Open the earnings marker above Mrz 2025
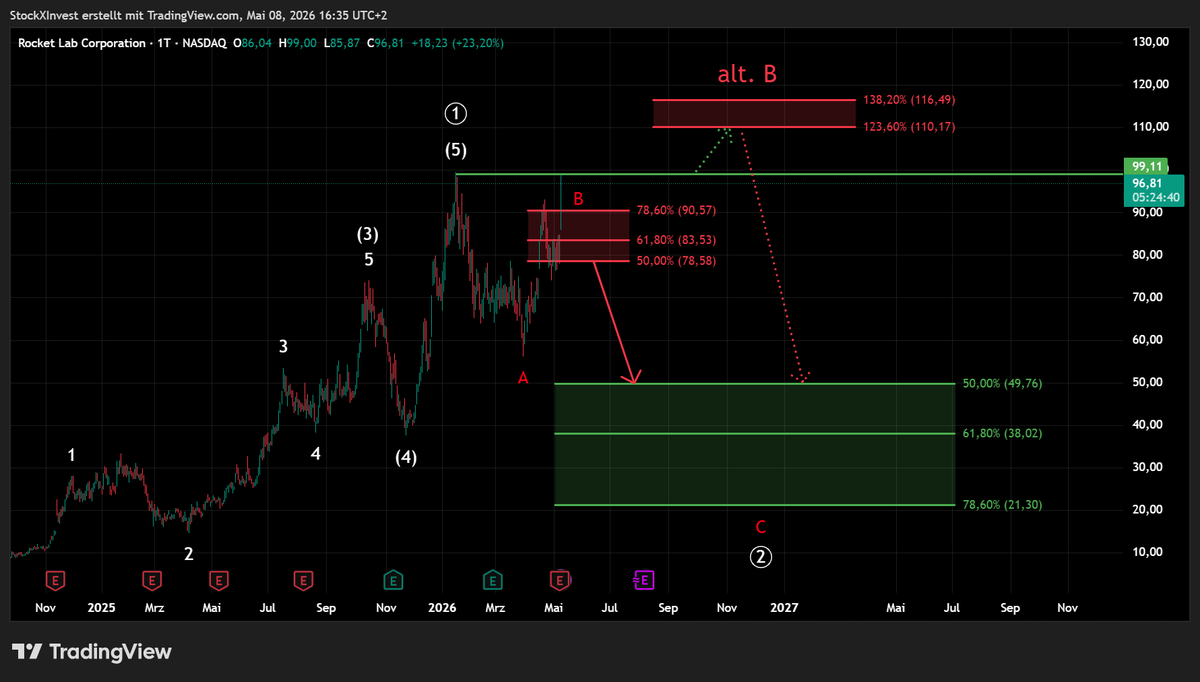 pyautogui.click(x=152, y=579)
